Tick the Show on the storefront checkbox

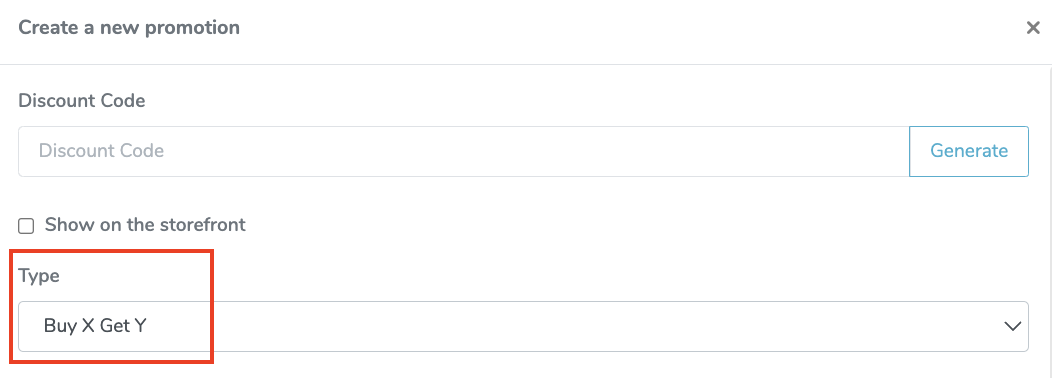coord(26,226)
